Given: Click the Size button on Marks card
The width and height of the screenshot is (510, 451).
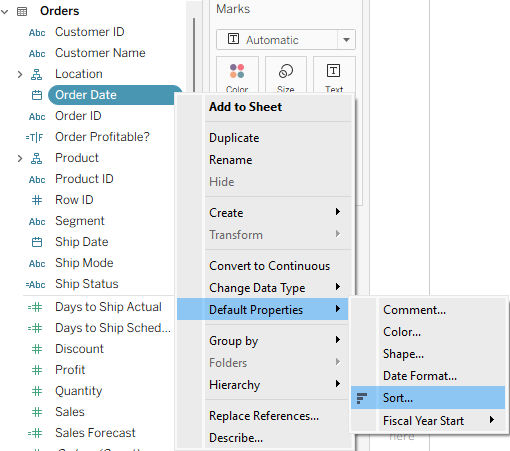Looking at the screenshot, I should [x=286, y=75].
